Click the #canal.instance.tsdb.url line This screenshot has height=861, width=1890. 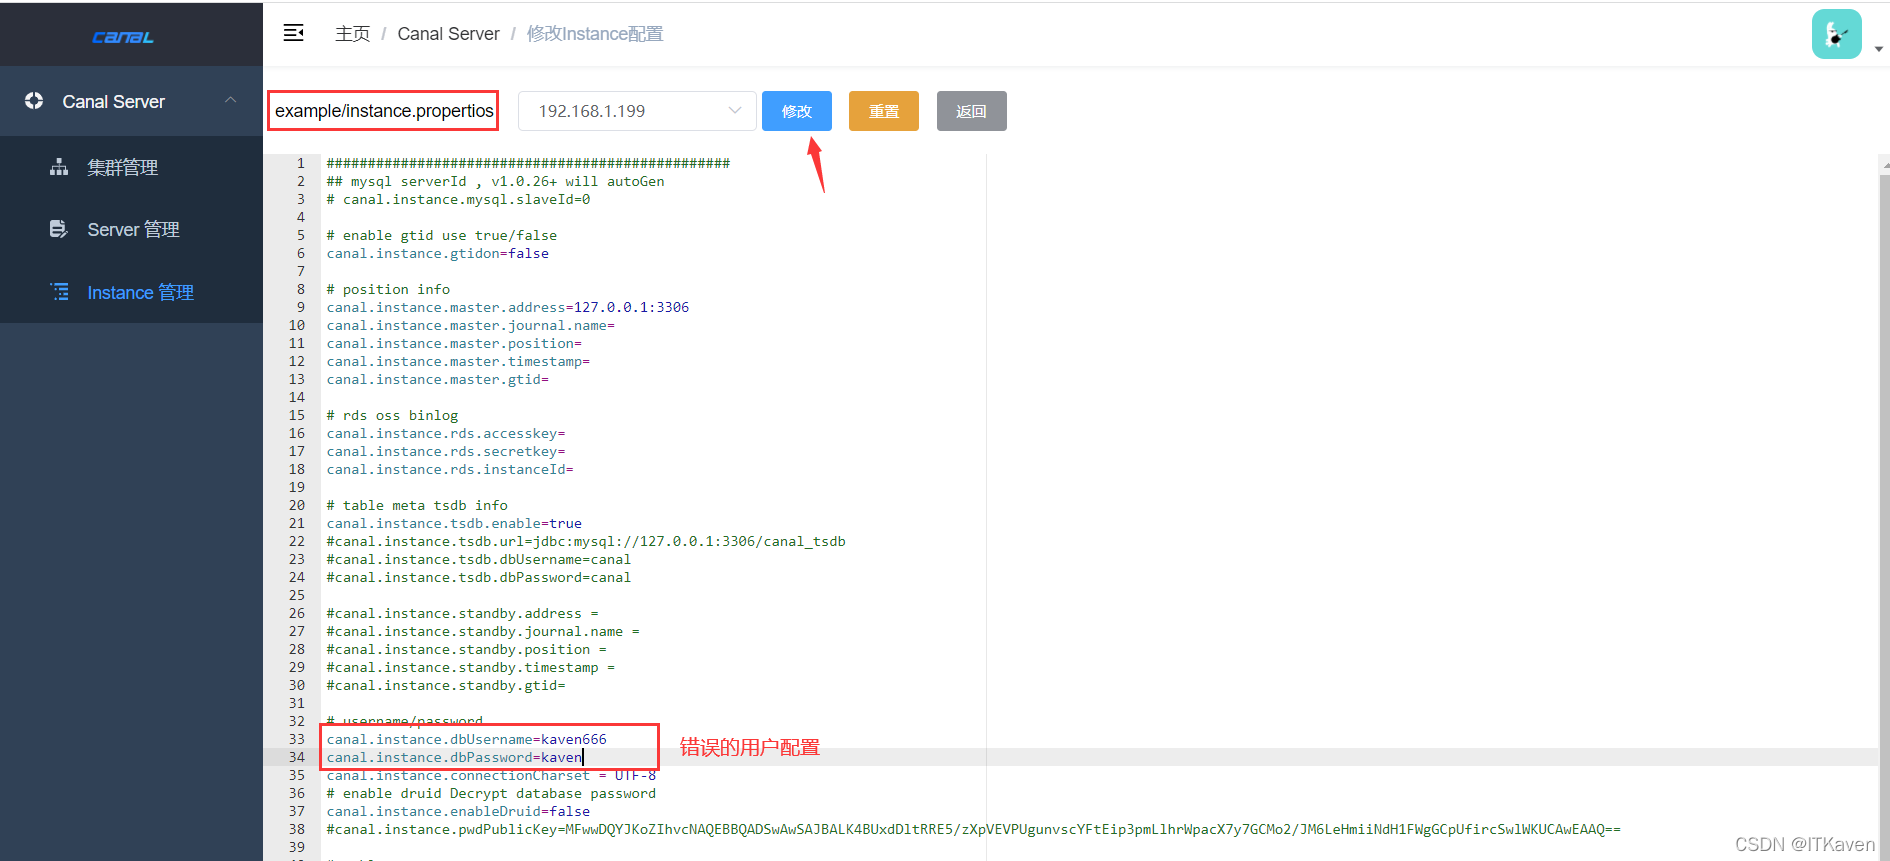pyautogui.click(x=586, y=541)
